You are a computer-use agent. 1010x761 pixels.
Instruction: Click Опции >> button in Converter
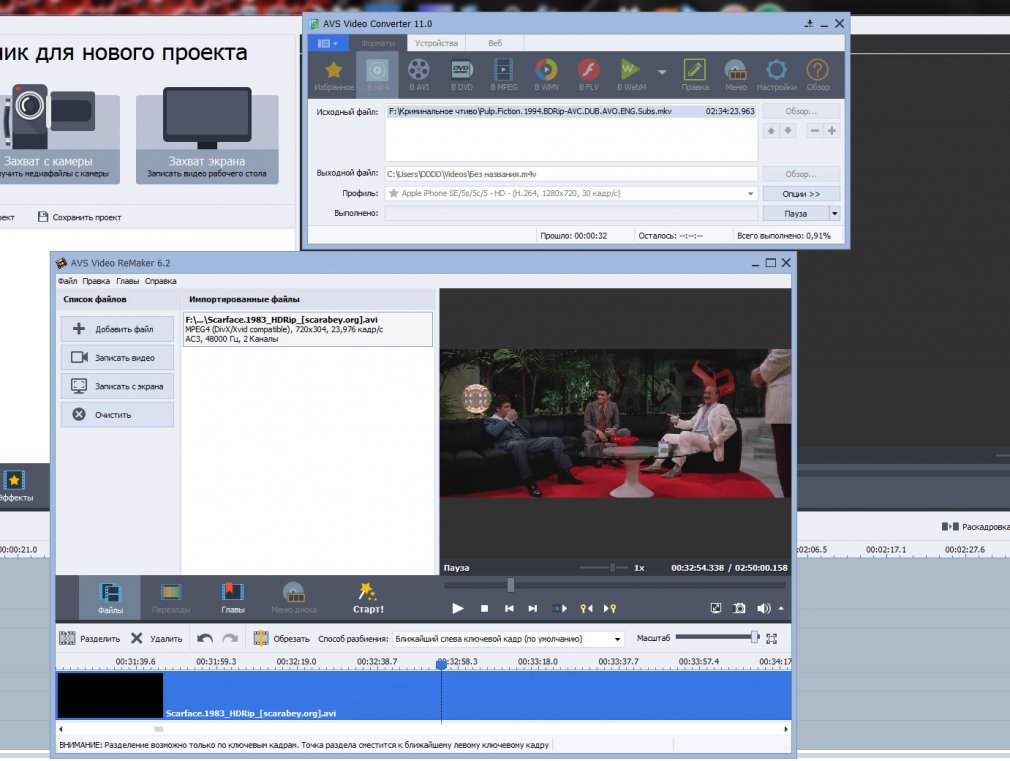[x=801, y=193]
